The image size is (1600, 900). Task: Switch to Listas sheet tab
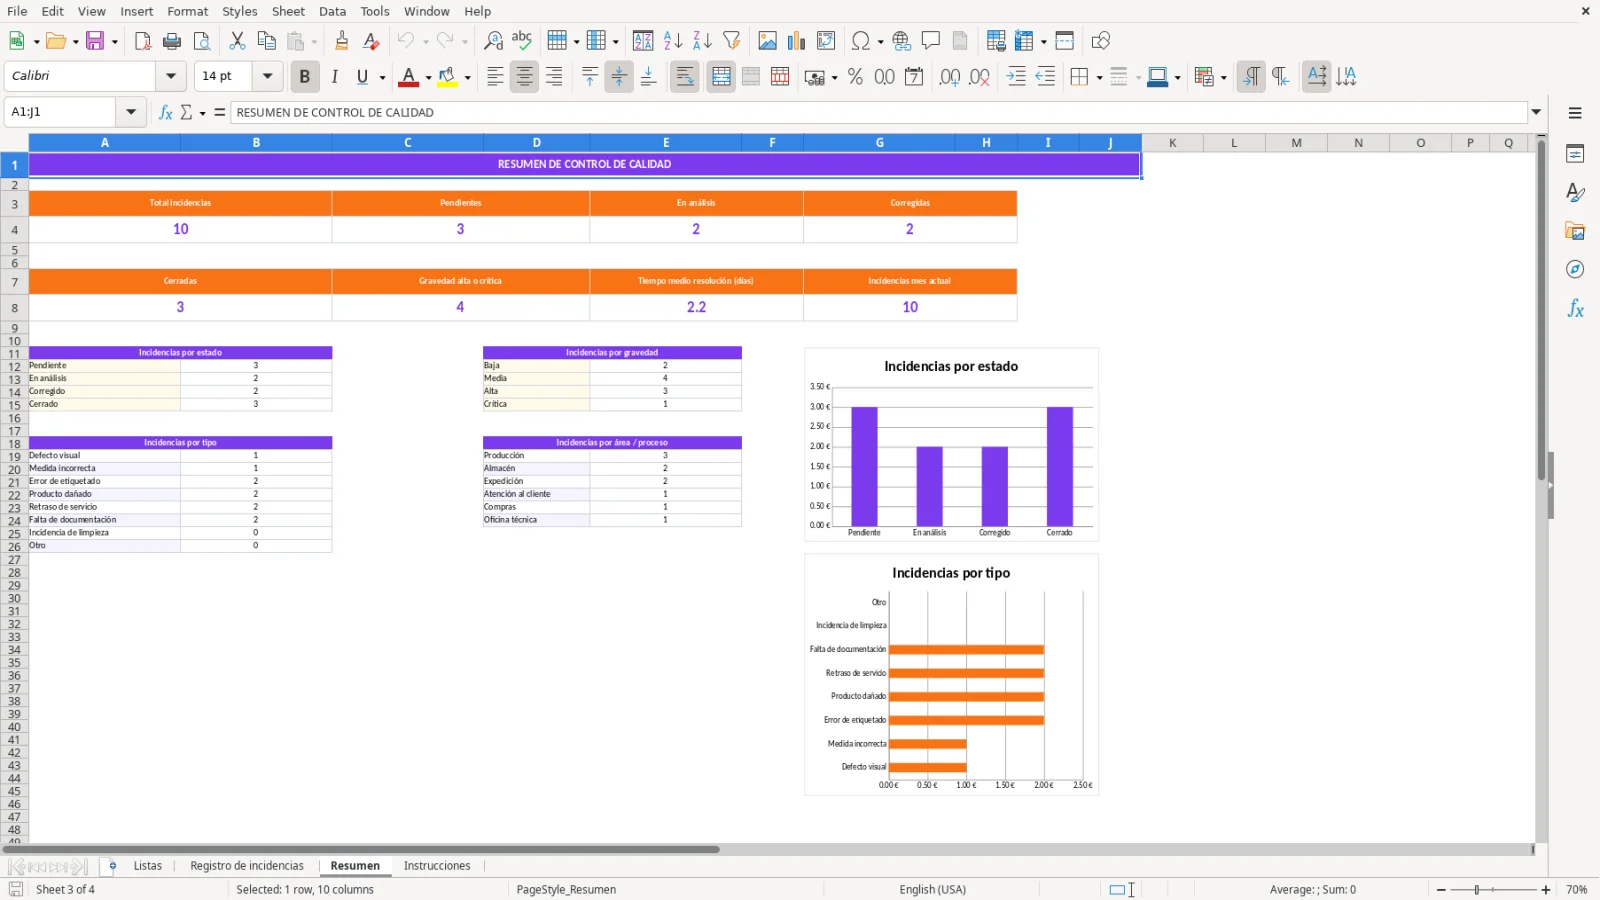point(148,866)
